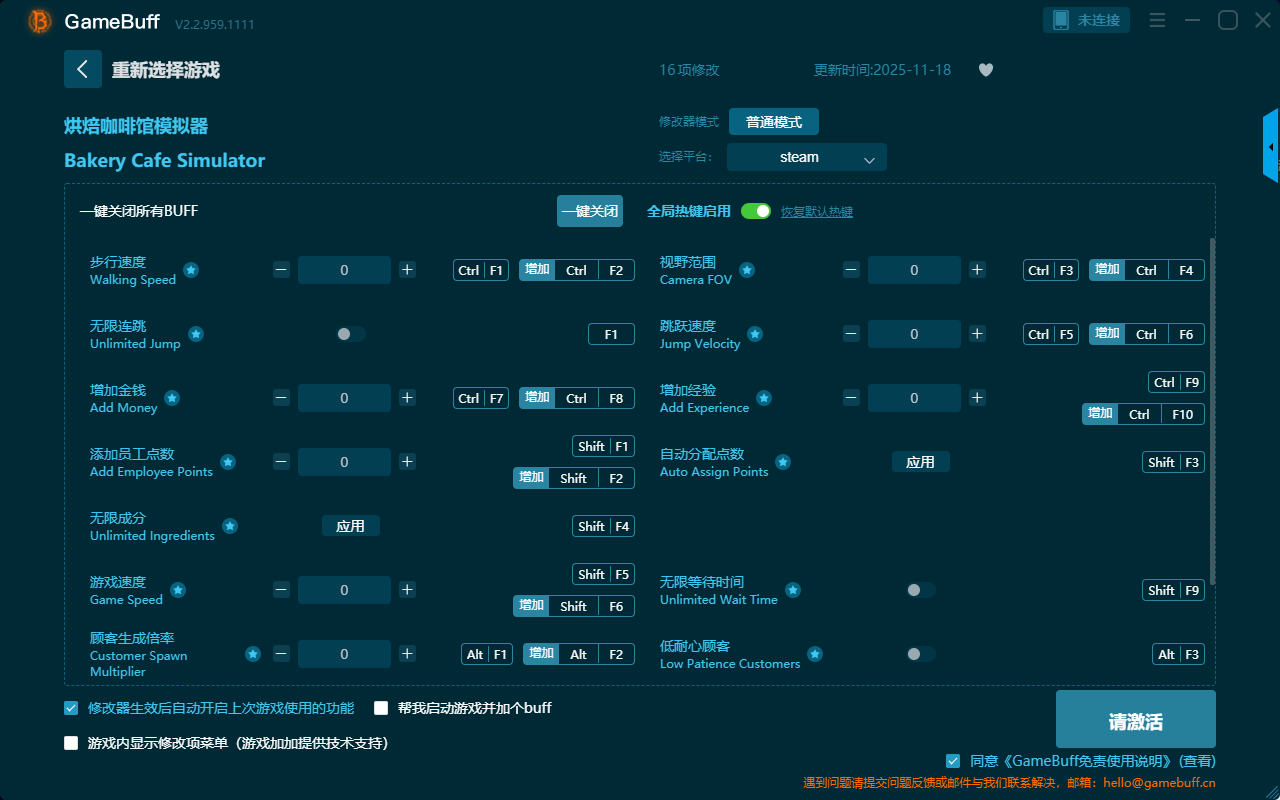Increase Walking Speed with the plus button
The height and width of the screenshot is (800, 1280).
(x=407, y=270)
